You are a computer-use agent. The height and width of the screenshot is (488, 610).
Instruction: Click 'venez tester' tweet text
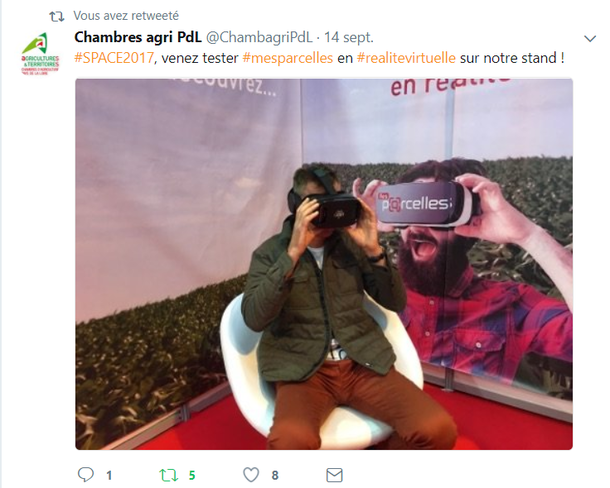(200, 58)
